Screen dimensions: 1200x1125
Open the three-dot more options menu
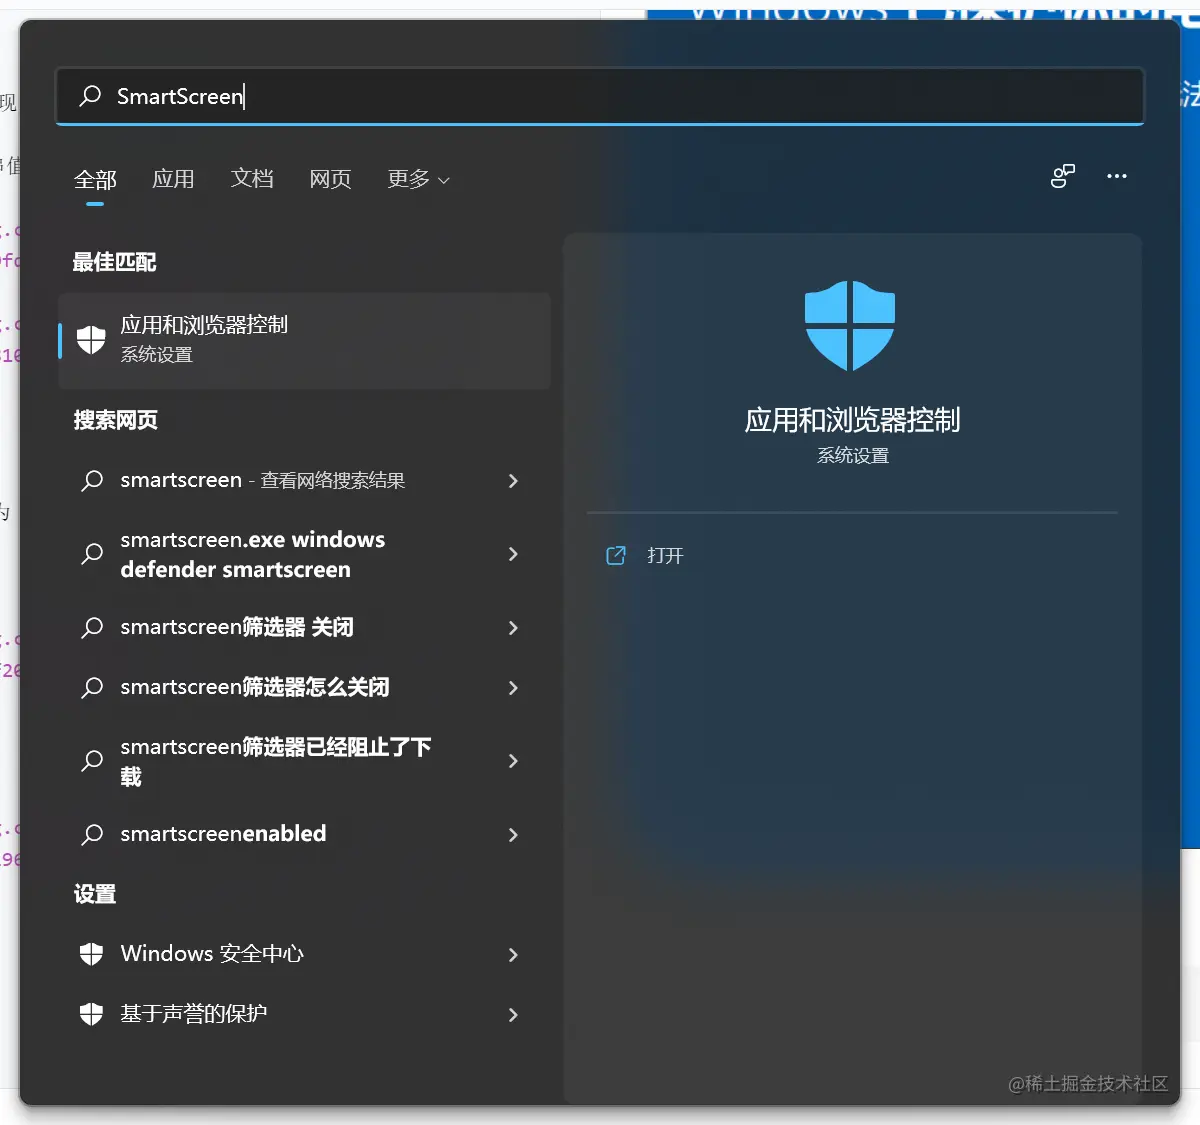1117,176
